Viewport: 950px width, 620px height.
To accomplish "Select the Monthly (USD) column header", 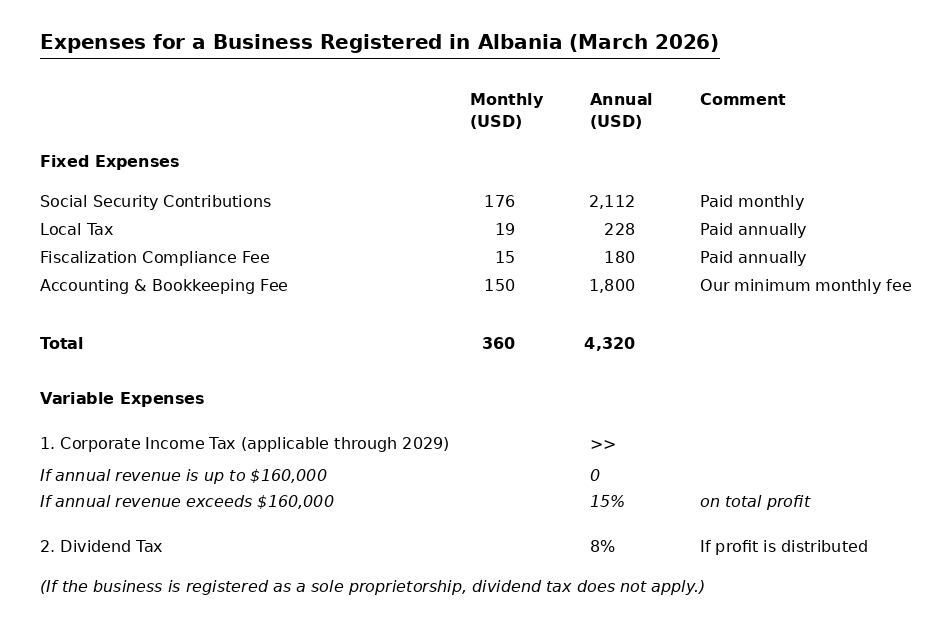I will pyautogui.click(x=507, y=110).
